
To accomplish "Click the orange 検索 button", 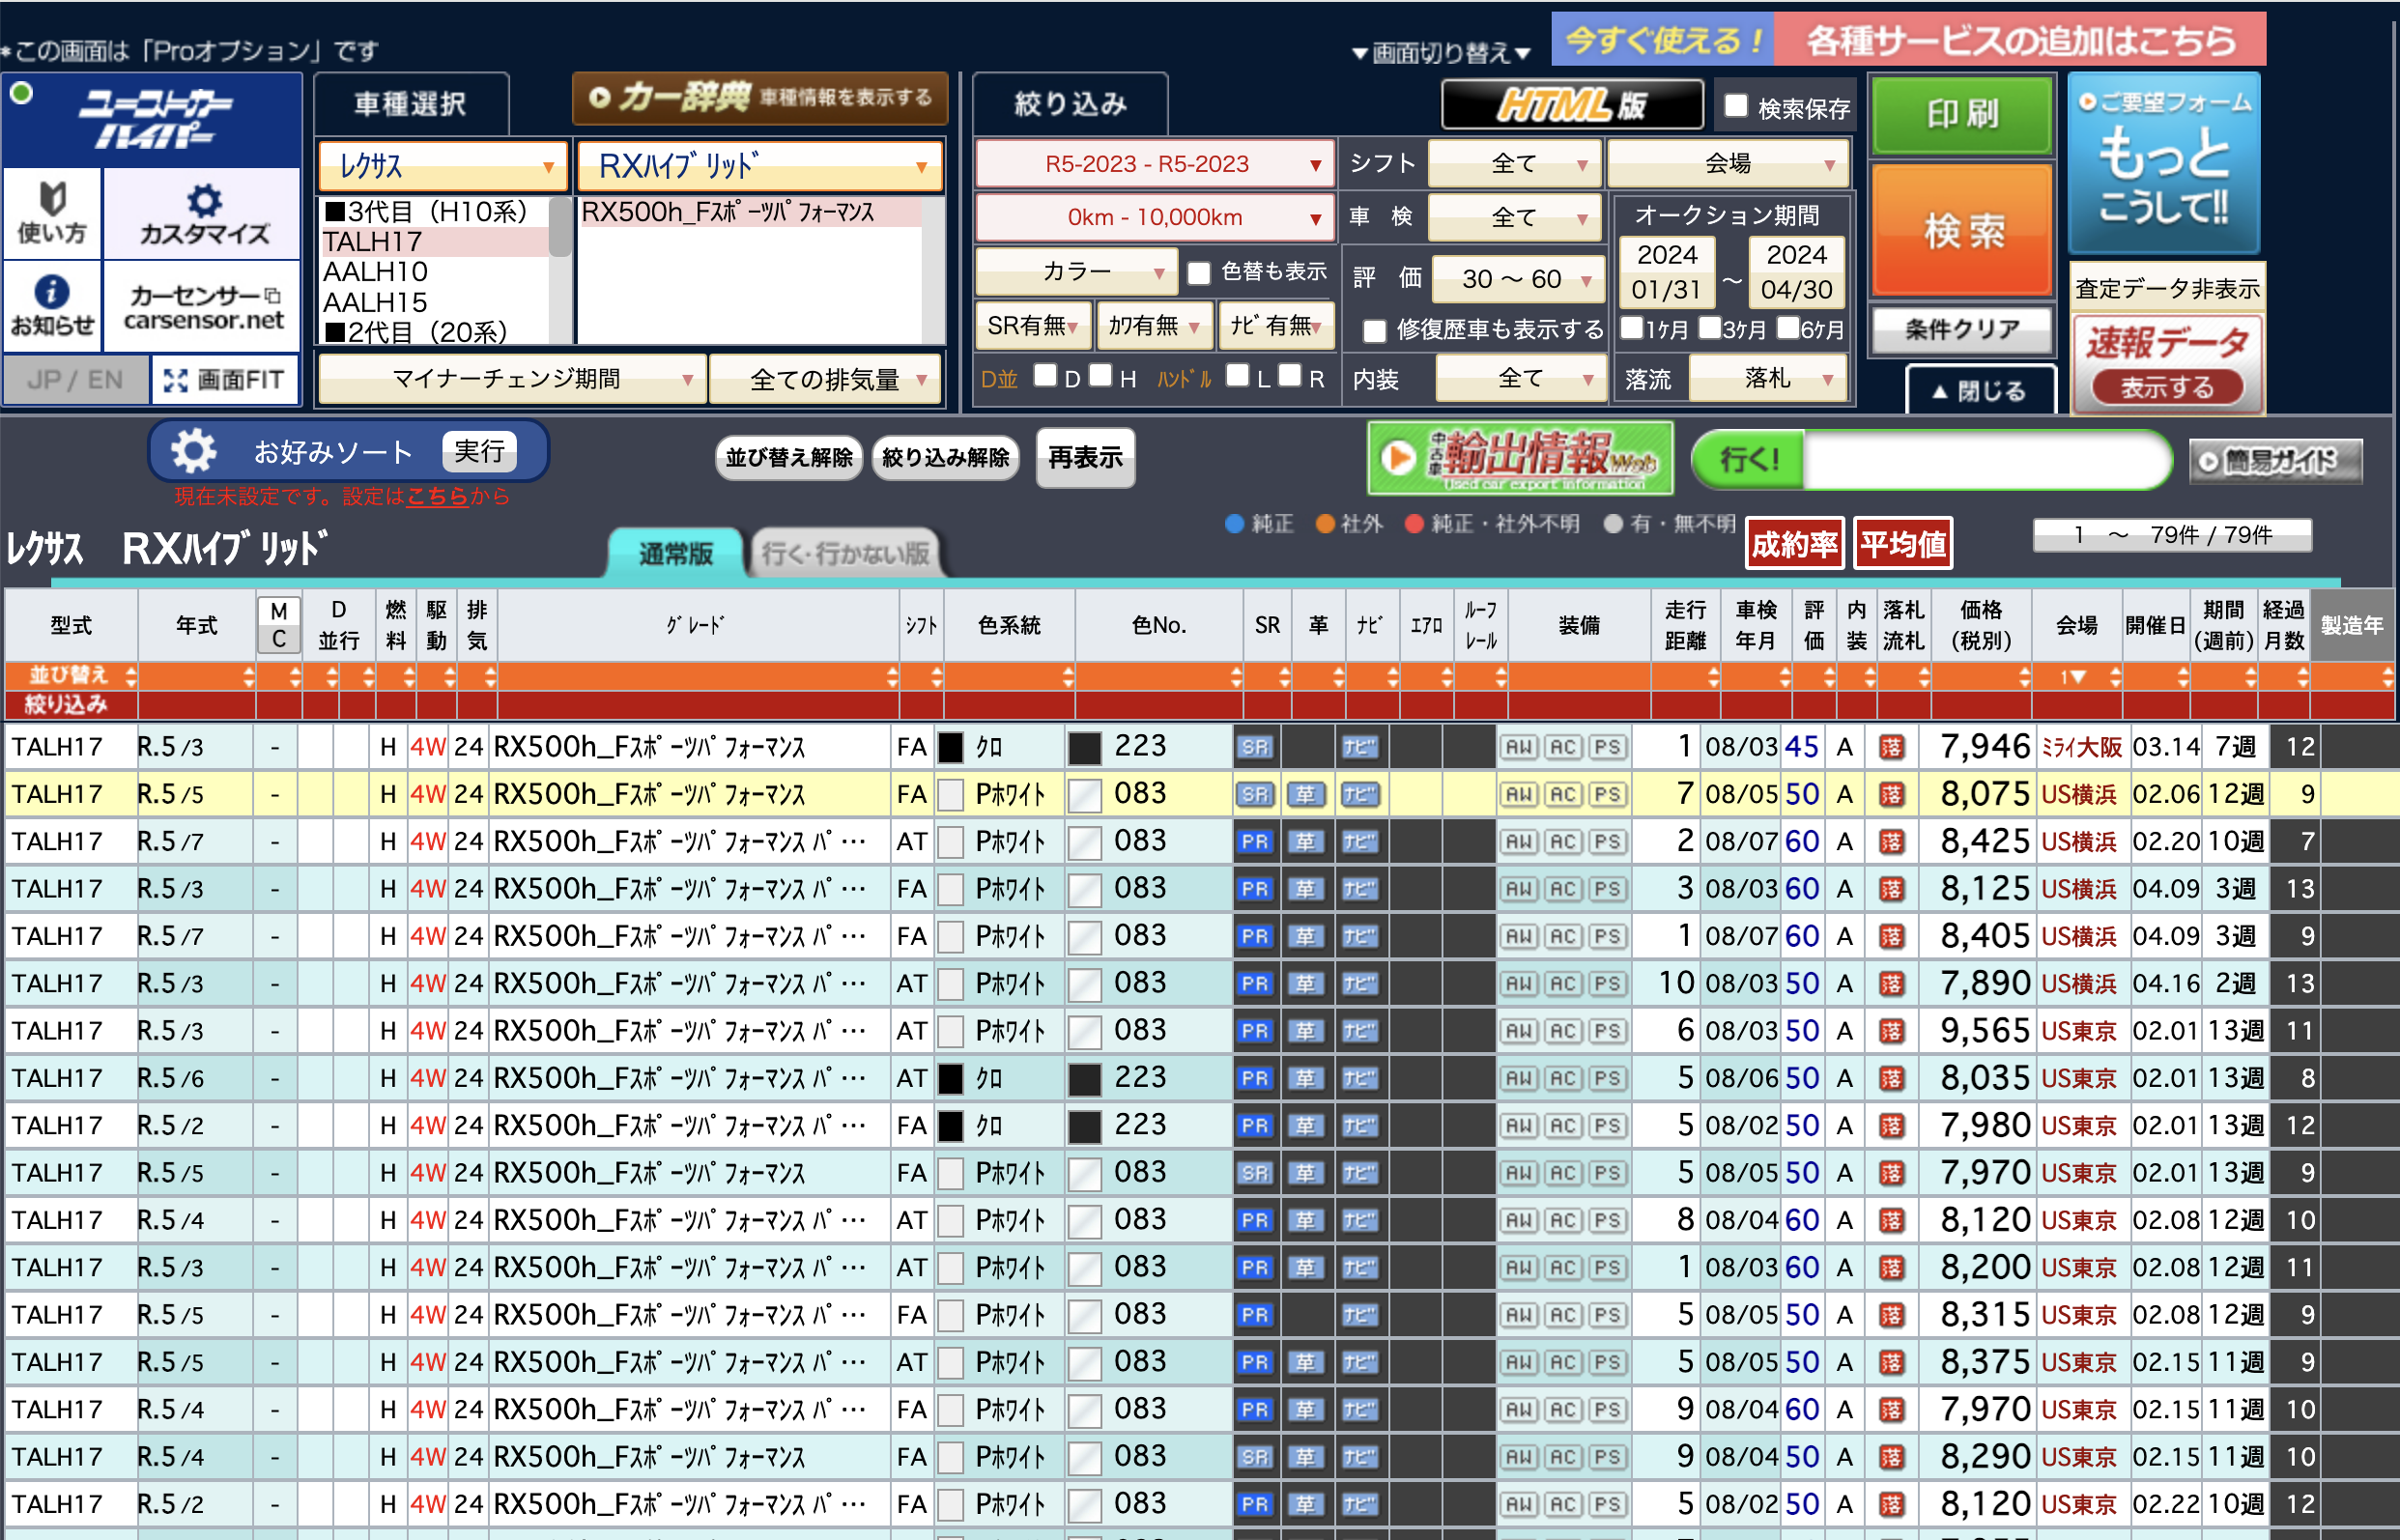I will [1964, 231].
